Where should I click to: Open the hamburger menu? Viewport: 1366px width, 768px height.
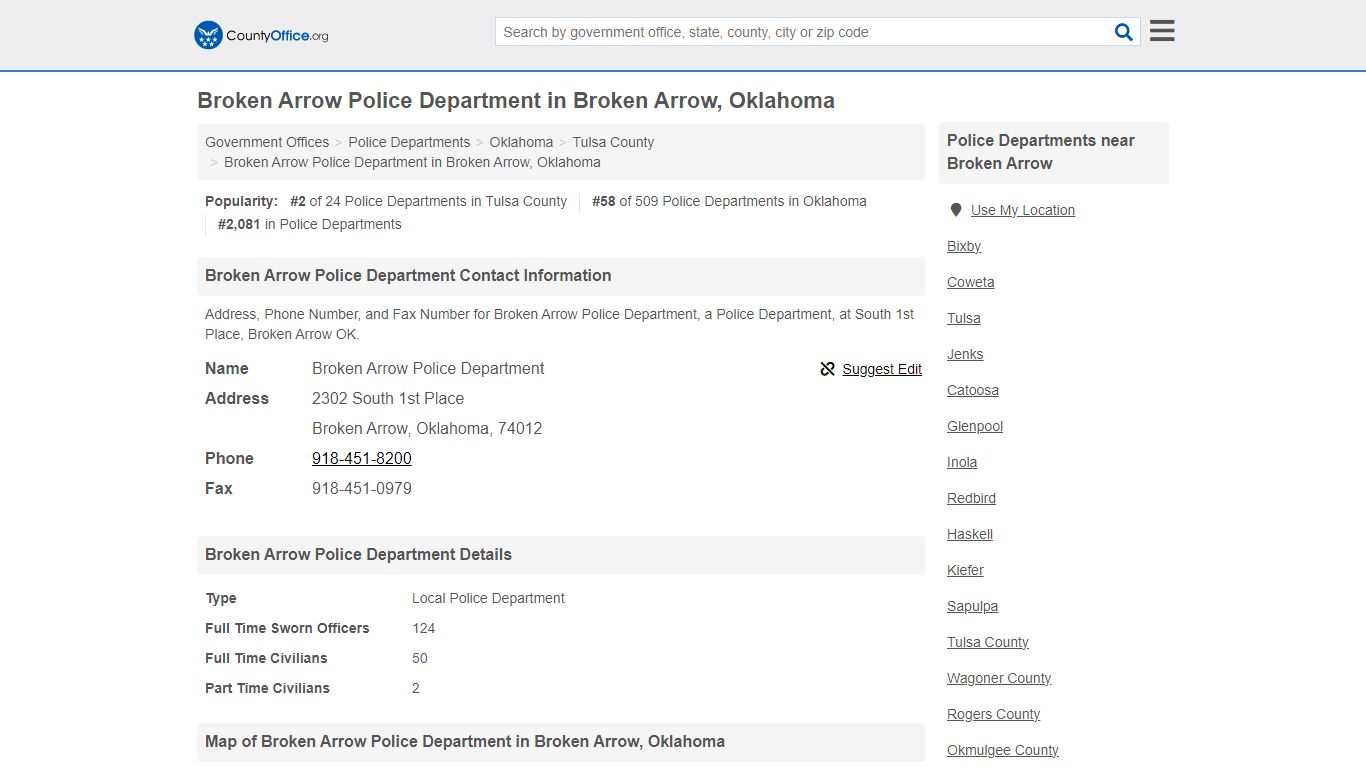coord(1162,31)
